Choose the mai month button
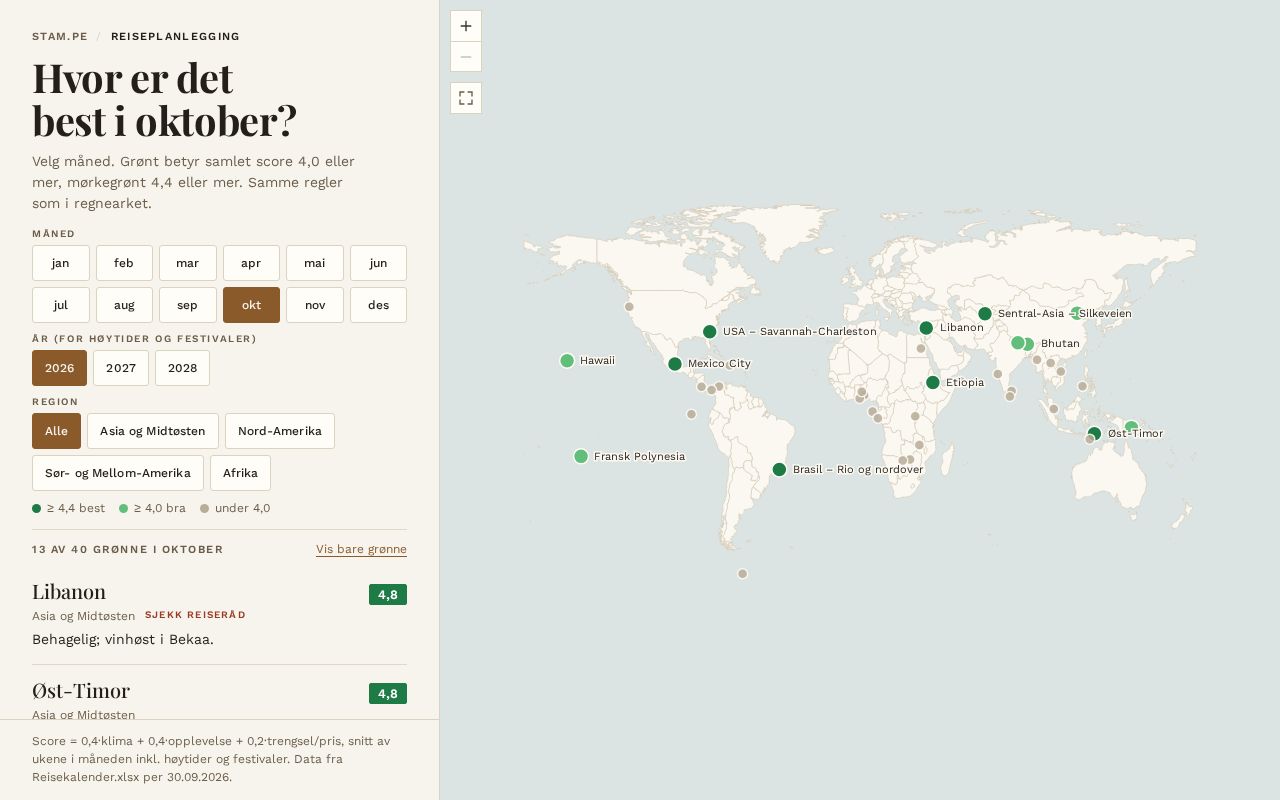Screen dimensions: 1280x800 (x=315, y=263)
